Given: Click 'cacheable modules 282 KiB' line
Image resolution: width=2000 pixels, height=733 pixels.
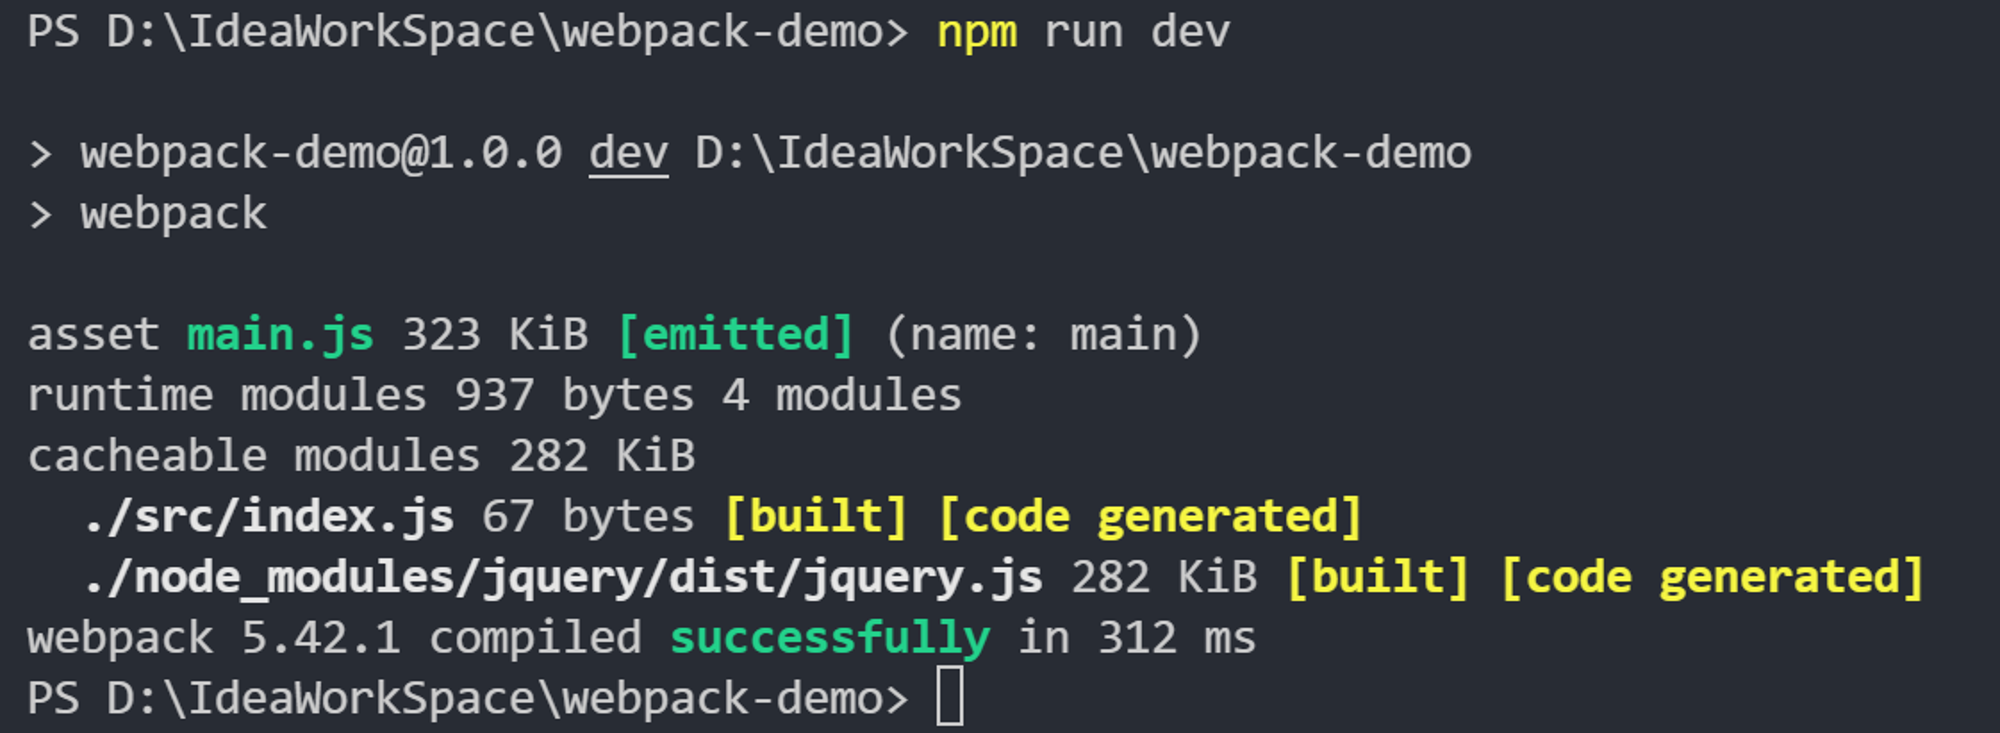Looking at the screenshot, I should coord(361,457).
